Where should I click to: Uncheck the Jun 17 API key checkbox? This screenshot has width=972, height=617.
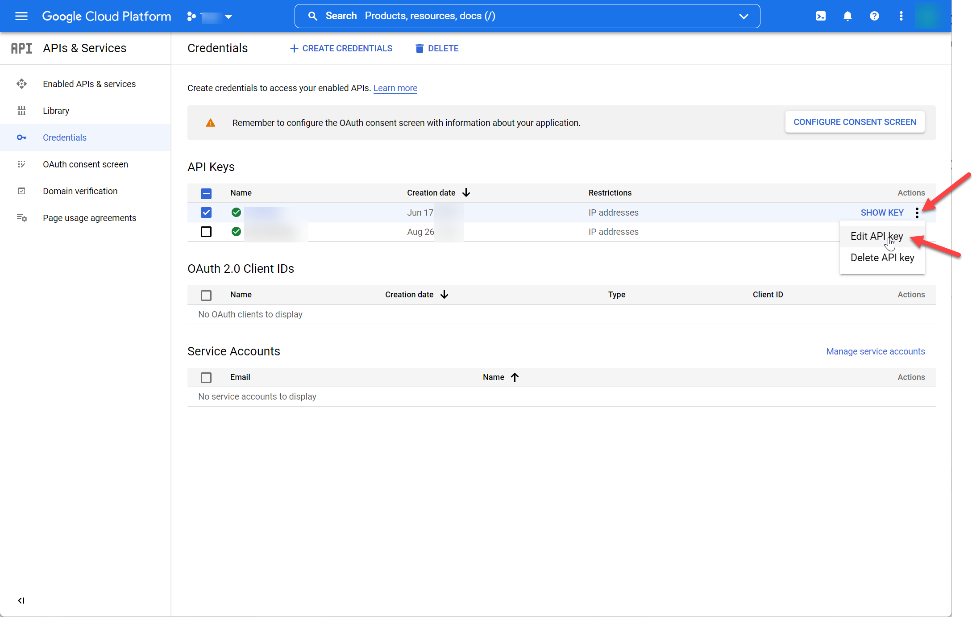[x=206, y=213]
